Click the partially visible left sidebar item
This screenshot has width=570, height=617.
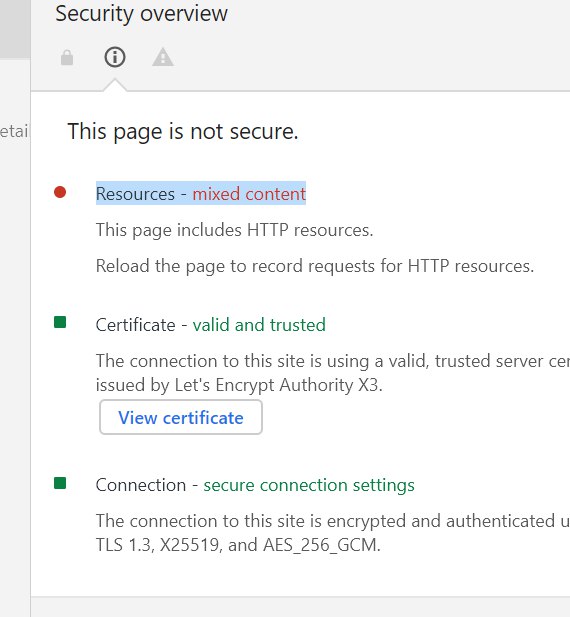[x=15, y=131]
